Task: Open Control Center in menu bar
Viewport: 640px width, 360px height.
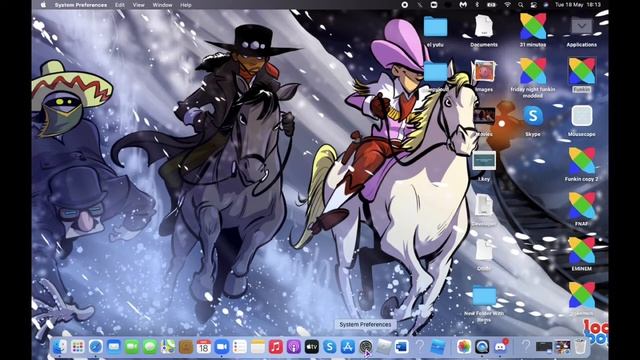Action: click(x=533, y=5)
